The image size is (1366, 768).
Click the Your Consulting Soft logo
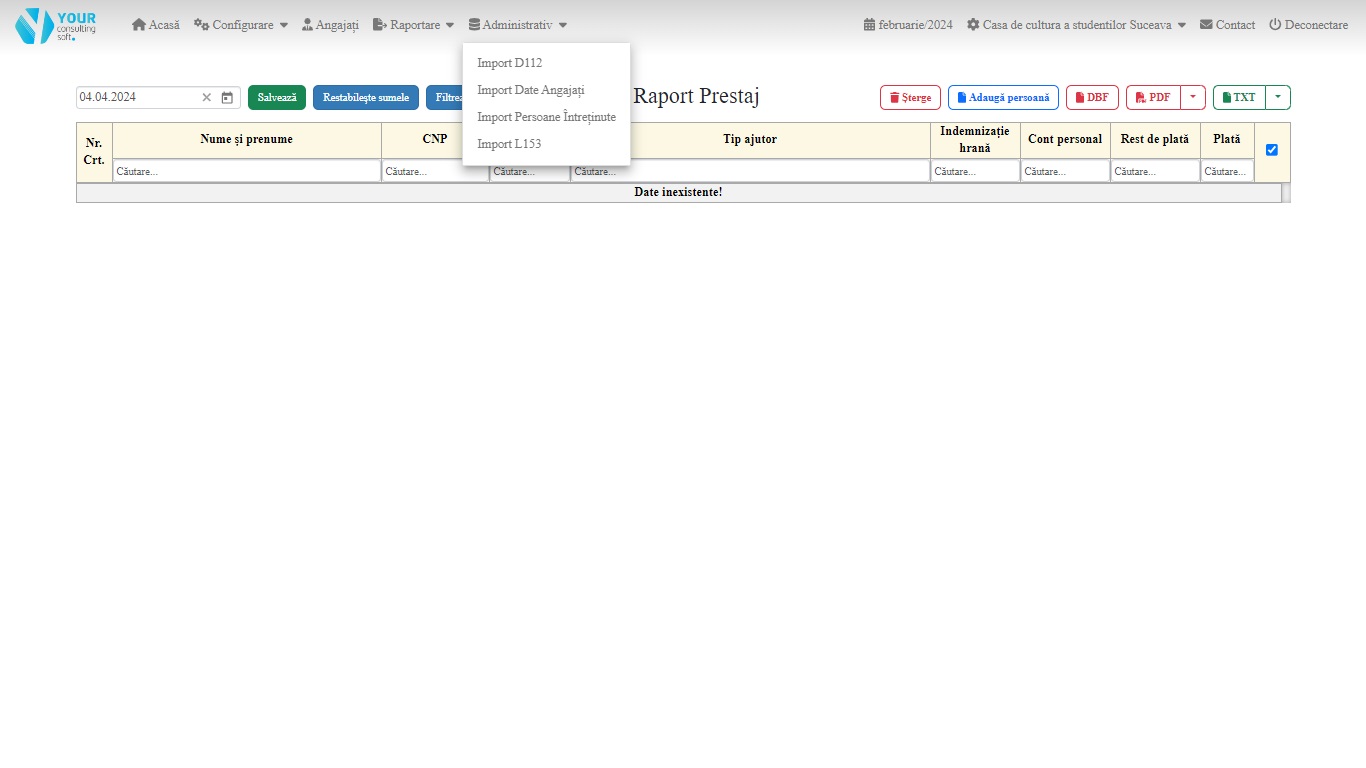point(55,25)
